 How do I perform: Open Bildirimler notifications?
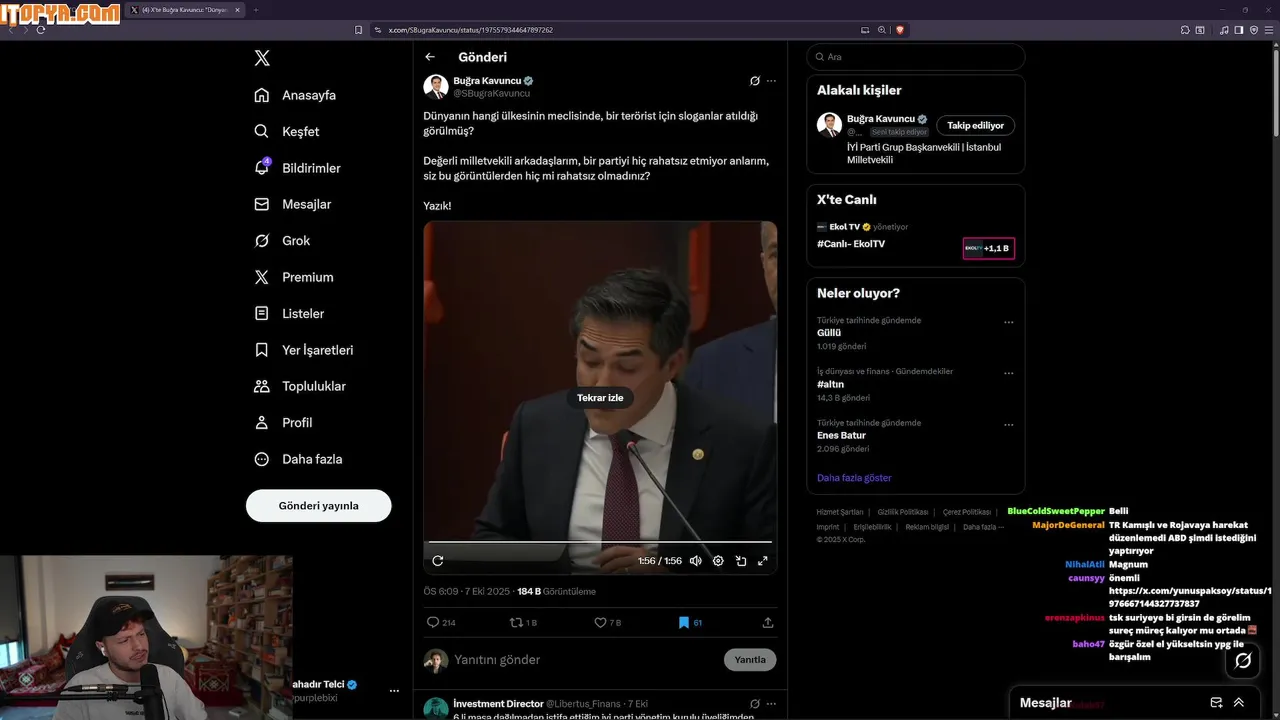pyautogui.click(x=297, y=168)
